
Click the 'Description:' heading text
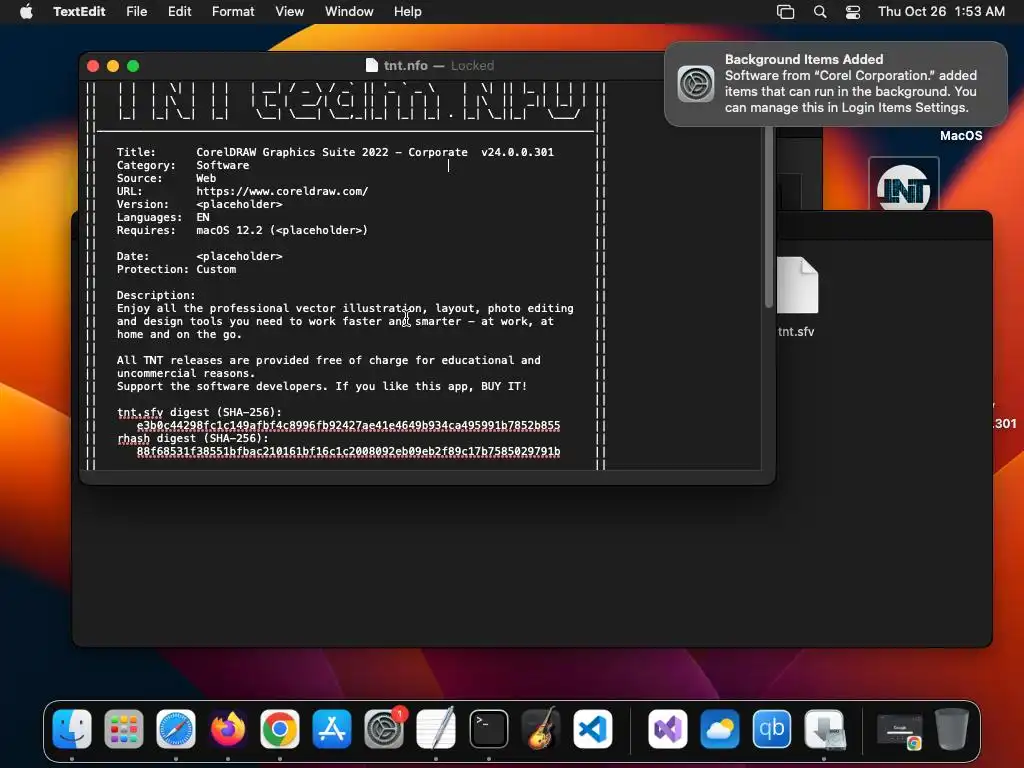click(156, 295)
